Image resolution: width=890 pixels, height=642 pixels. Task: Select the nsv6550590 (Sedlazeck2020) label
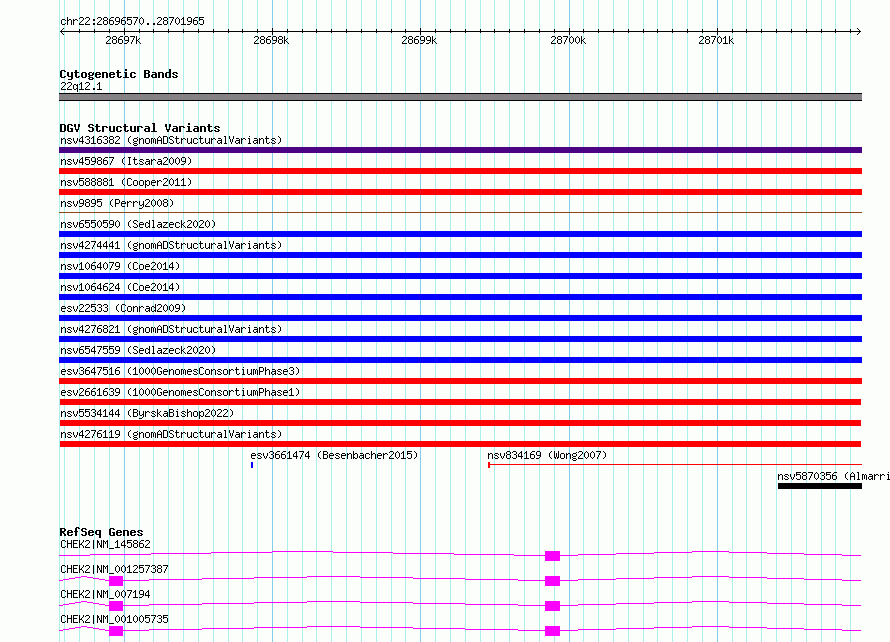coord(138,224)
